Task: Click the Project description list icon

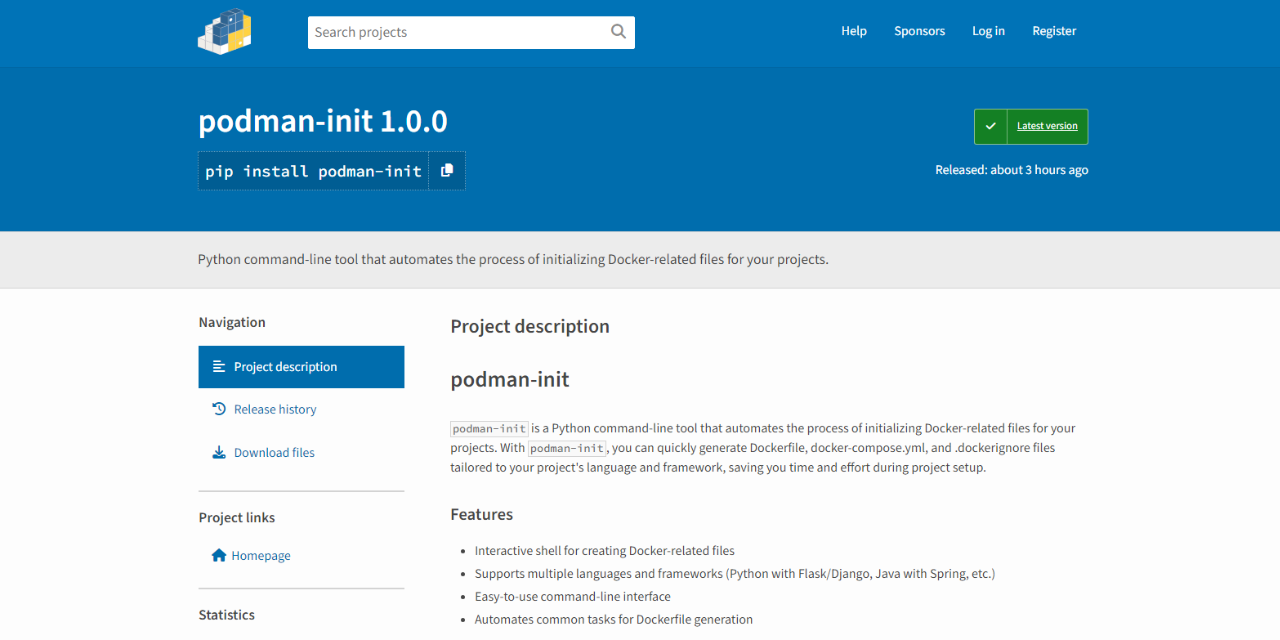Action: point(219,367)
